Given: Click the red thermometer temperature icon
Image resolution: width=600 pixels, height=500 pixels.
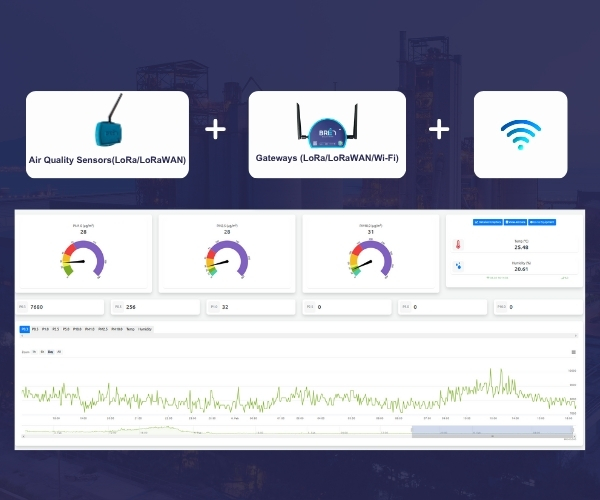Looking at the screenshot, I should pyautogui.click(x=458, y=245).
